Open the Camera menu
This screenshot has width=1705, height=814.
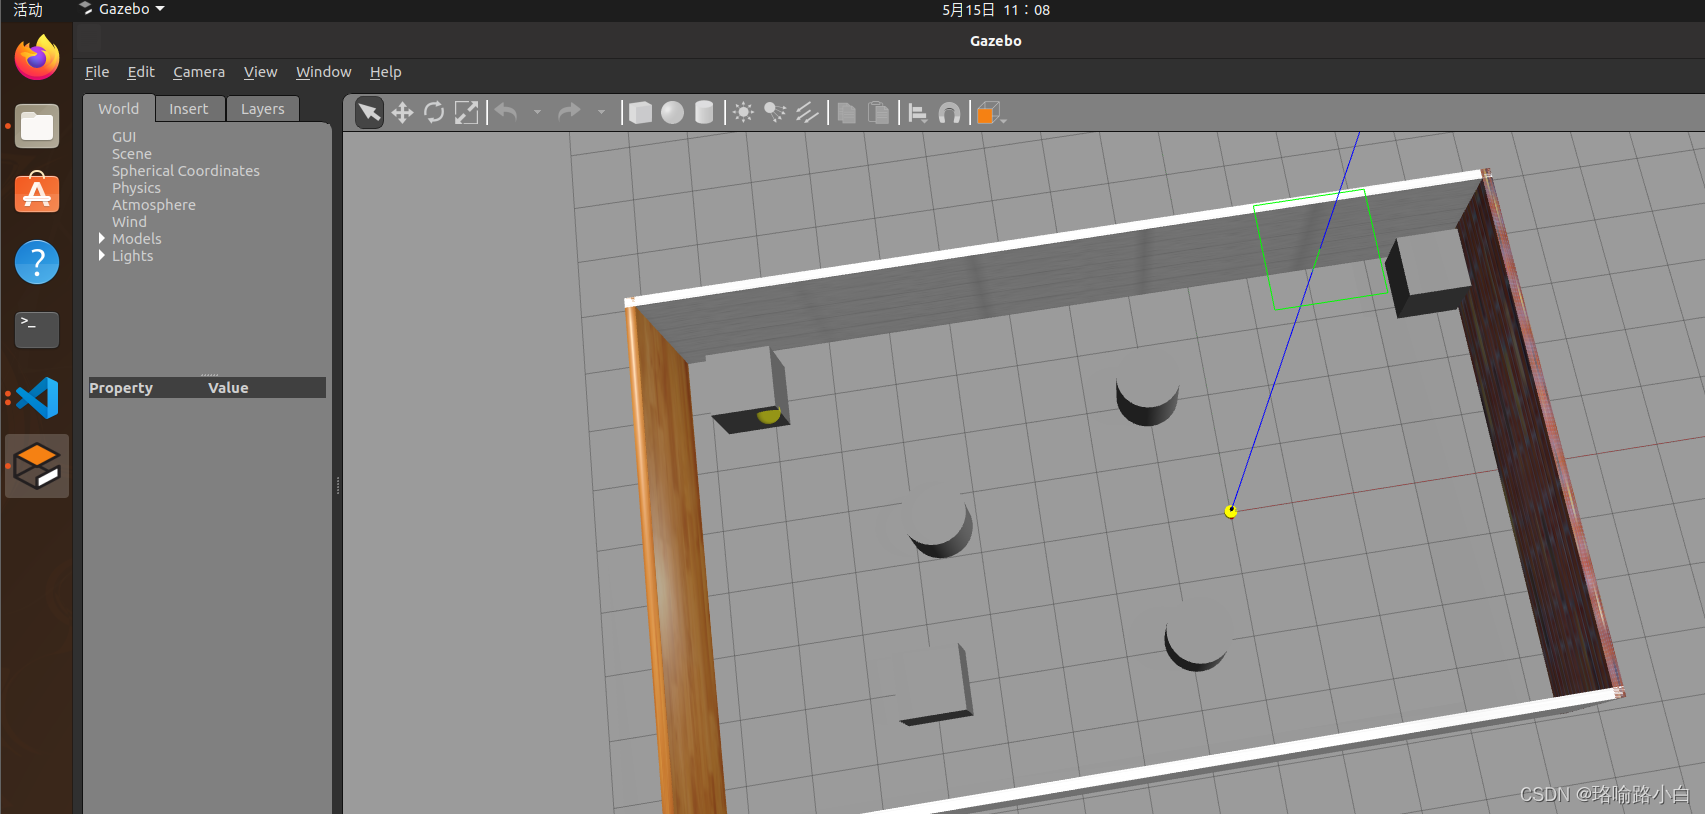click(199, 72)
